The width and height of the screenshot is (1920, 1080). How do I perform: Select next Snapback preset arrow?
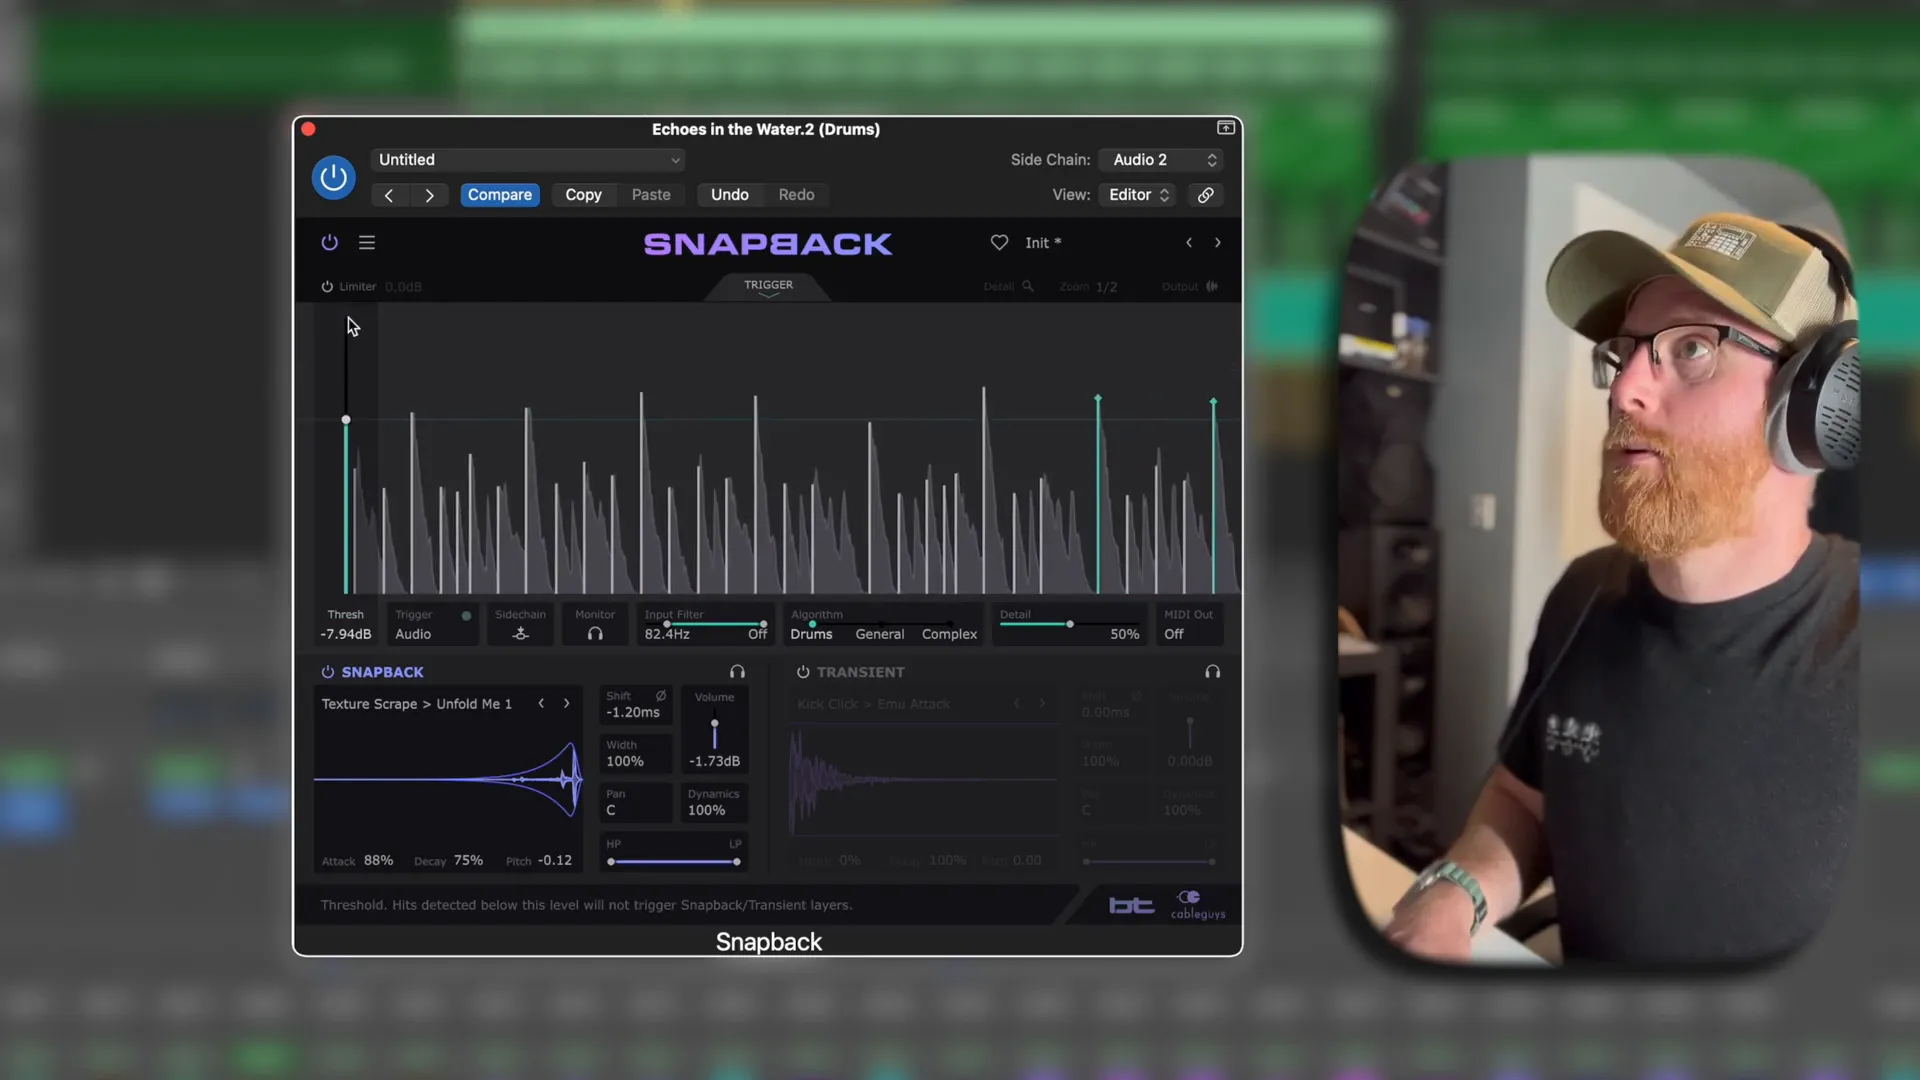[1217, 243]
